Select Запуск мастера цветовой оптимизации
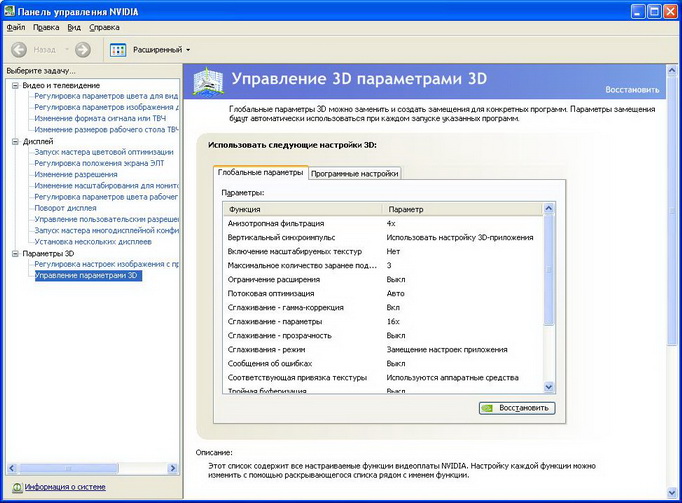This screenshot has height=503, width=682. [x=104, y=152]
